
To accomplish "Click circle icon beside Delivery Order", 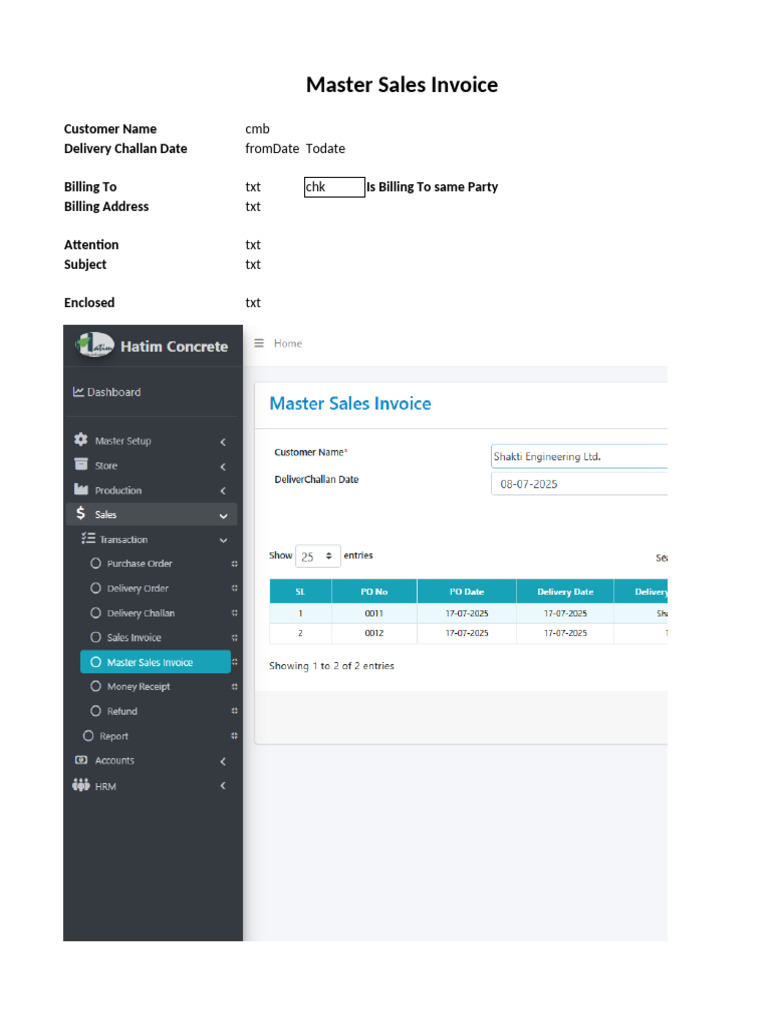I will pos(96,588).
